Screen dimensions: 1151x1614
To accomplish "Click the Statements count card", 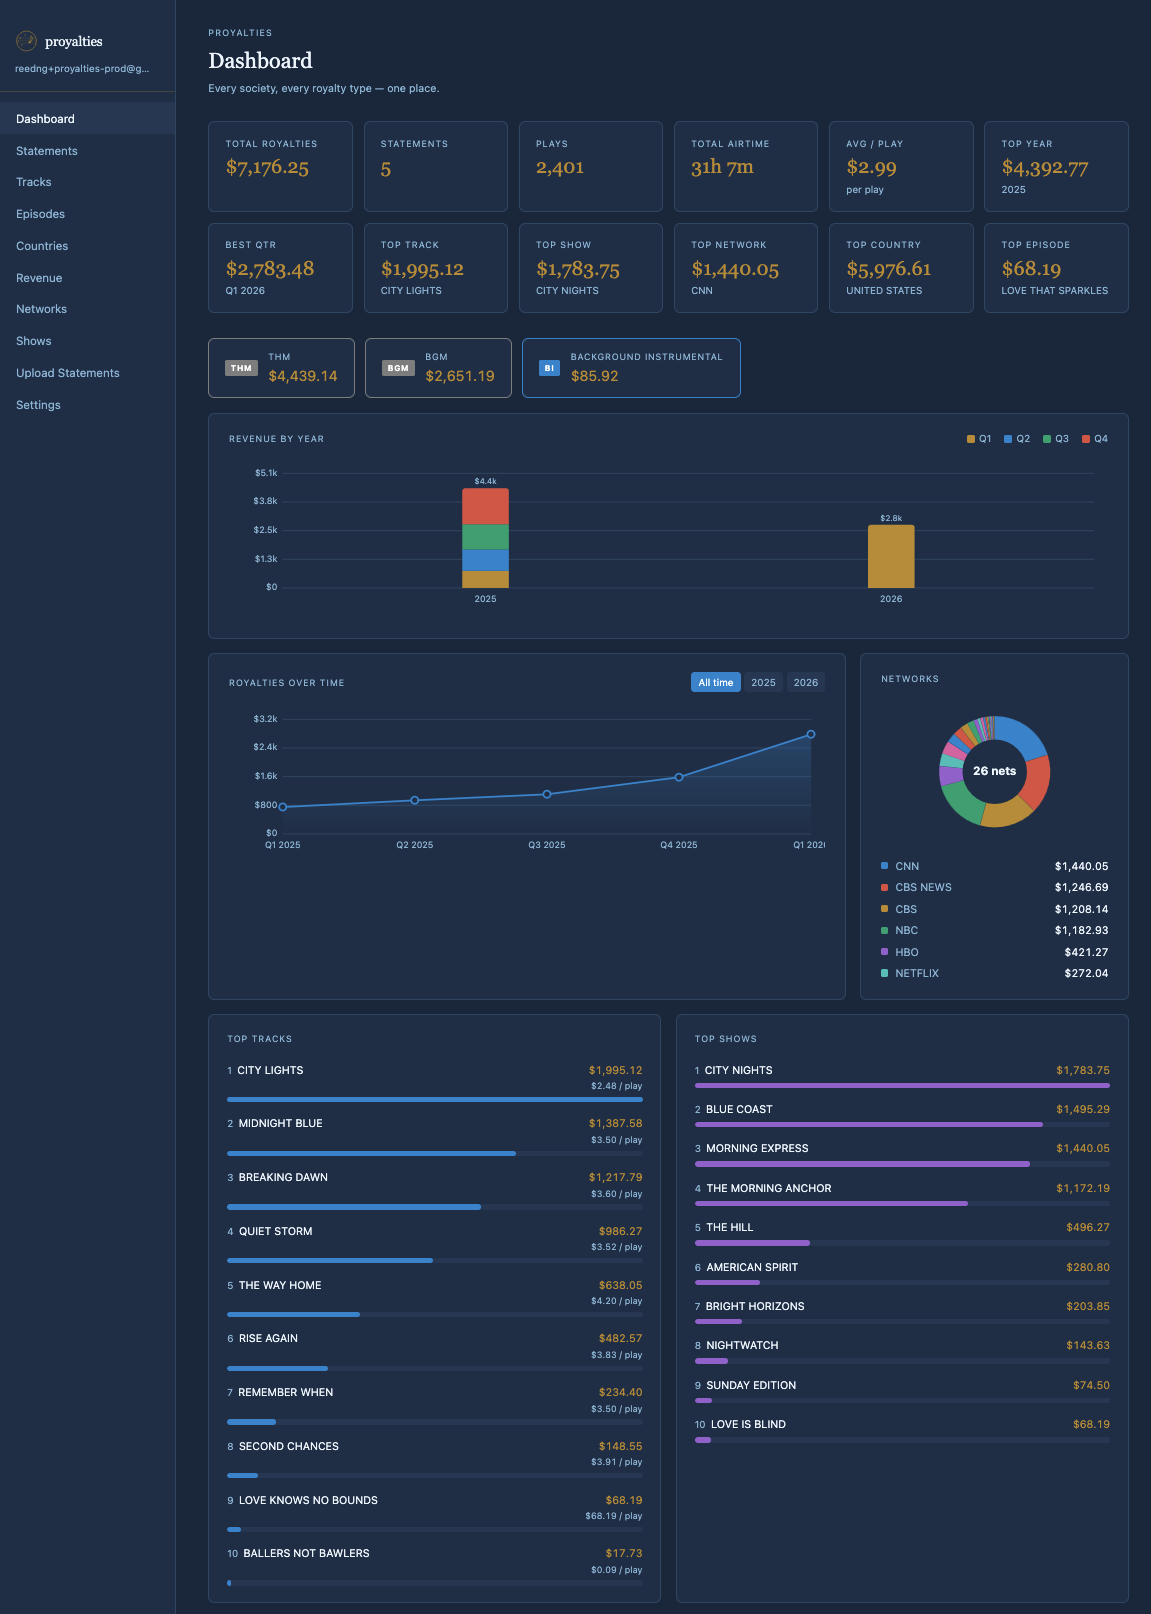I will [x=436, y=166].
